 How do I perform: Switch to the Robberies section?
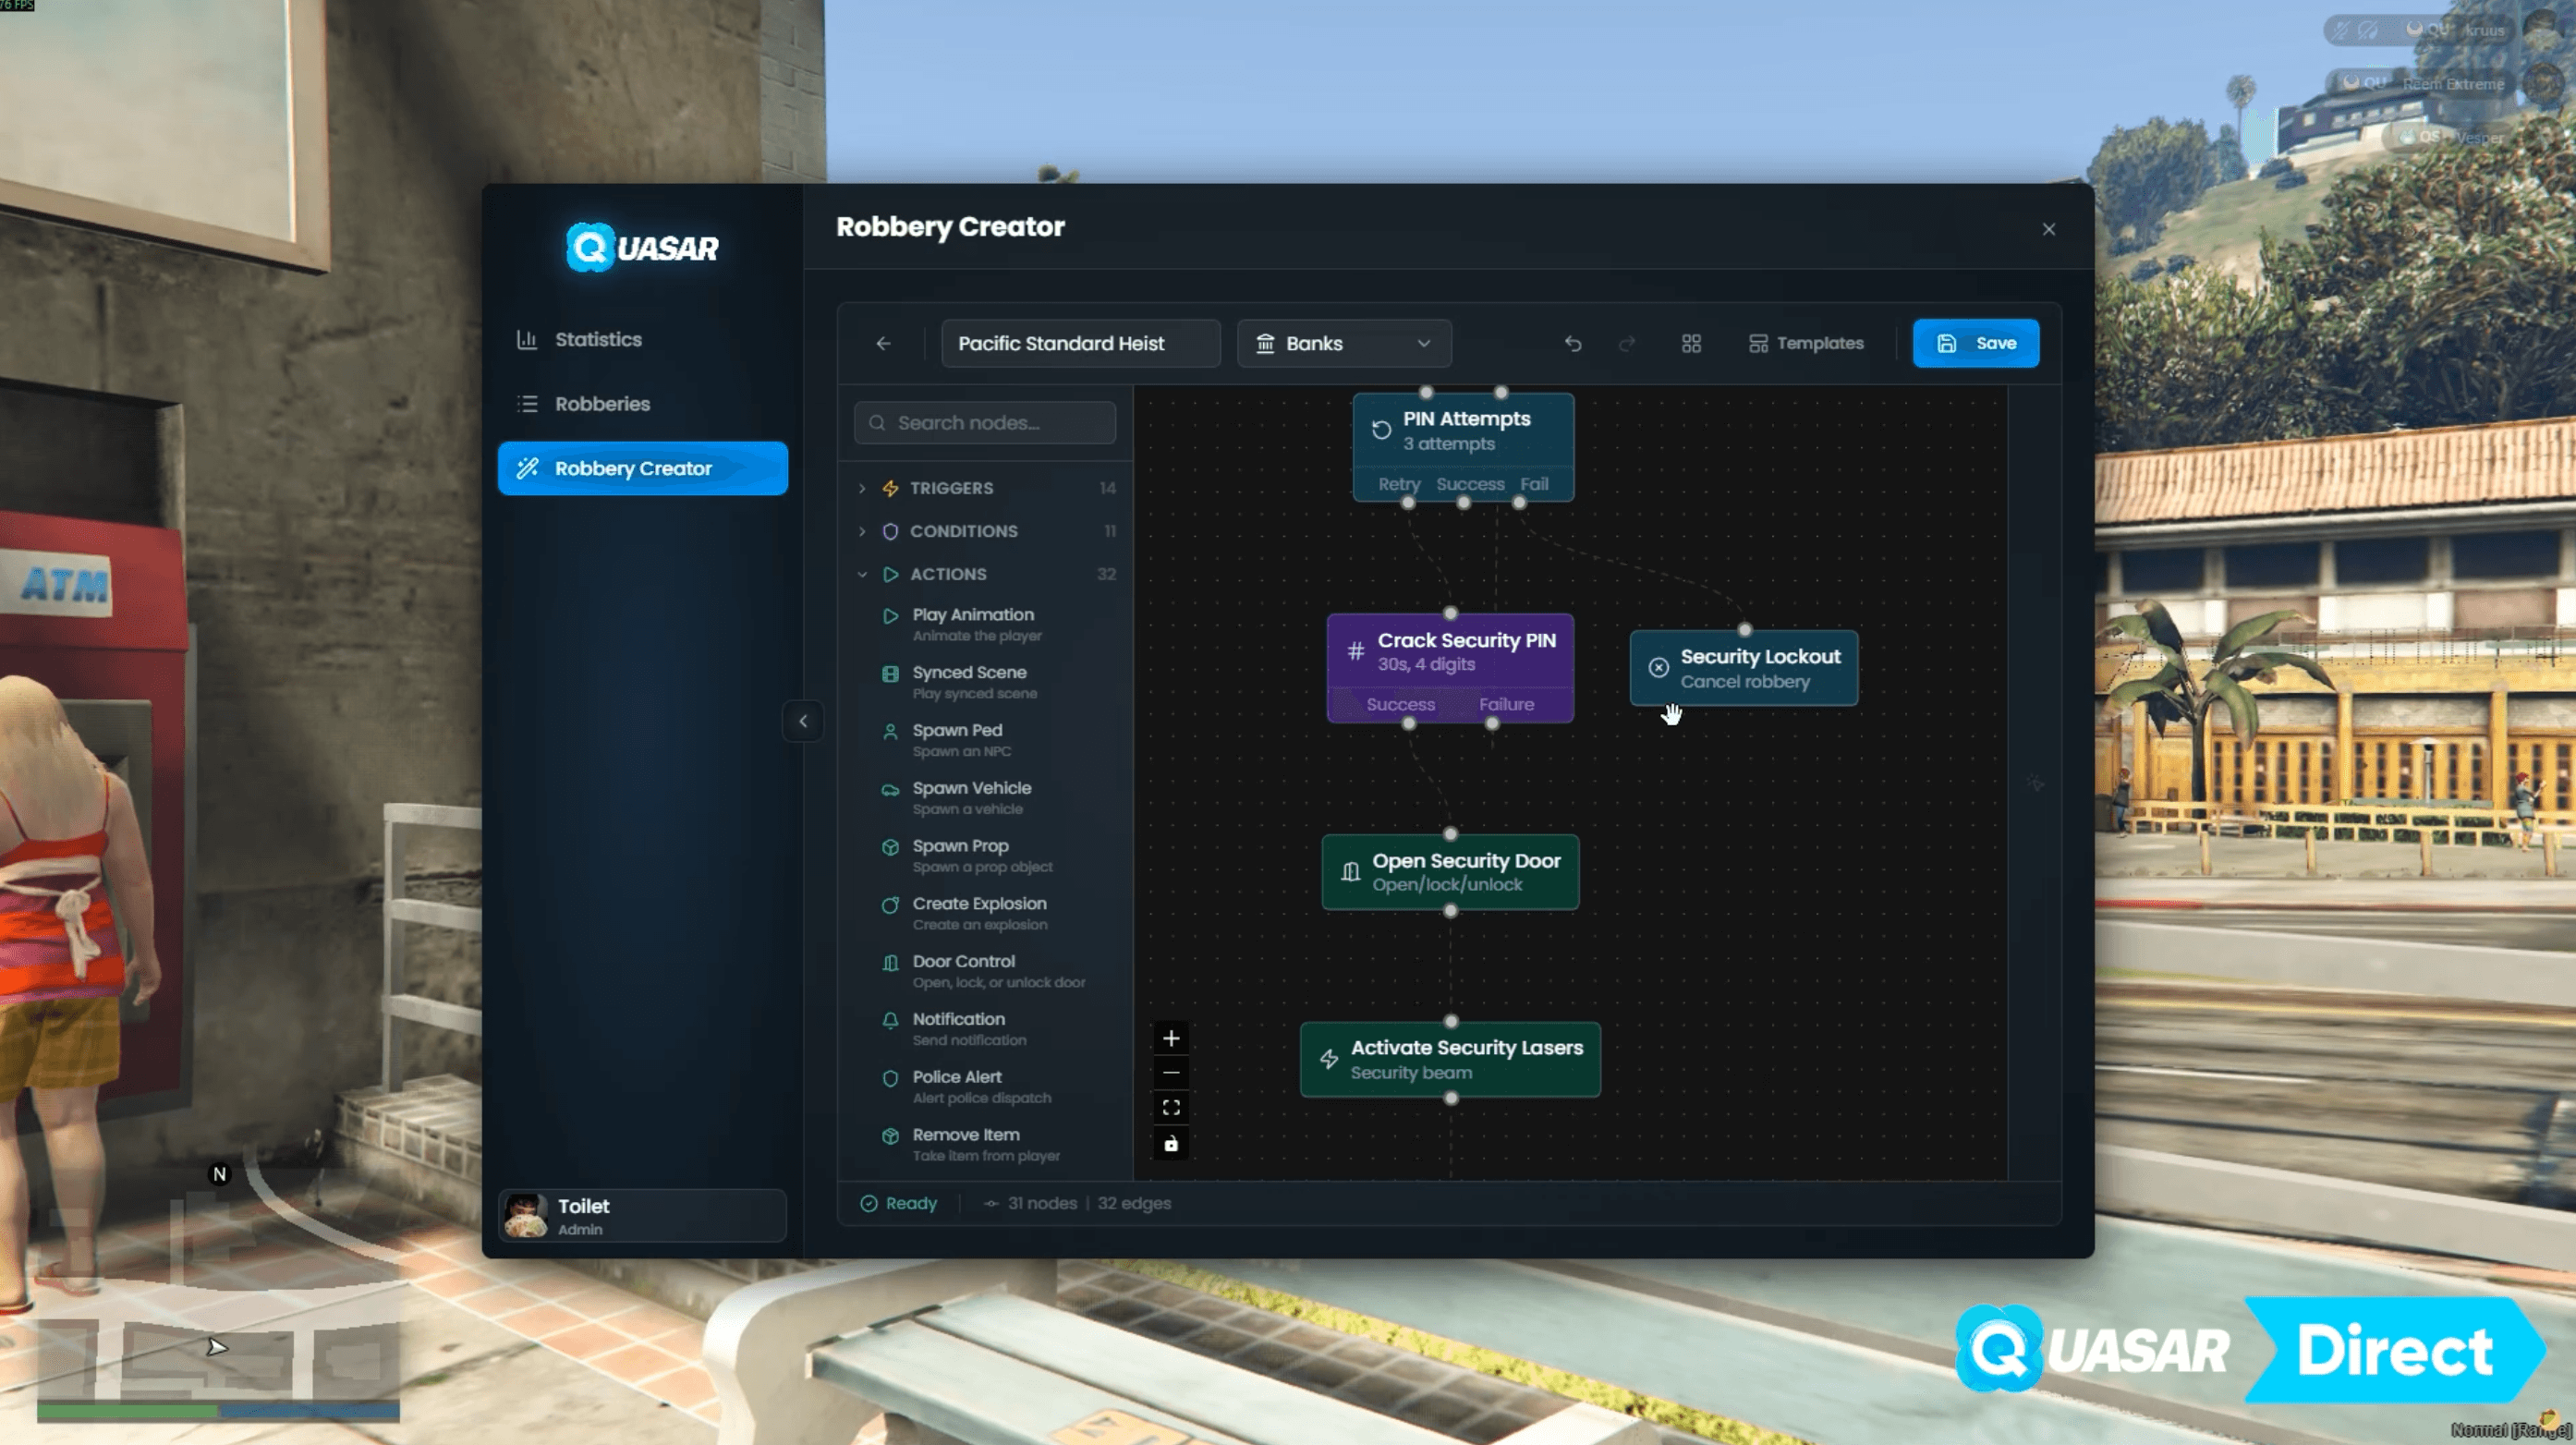coord(602,403)
